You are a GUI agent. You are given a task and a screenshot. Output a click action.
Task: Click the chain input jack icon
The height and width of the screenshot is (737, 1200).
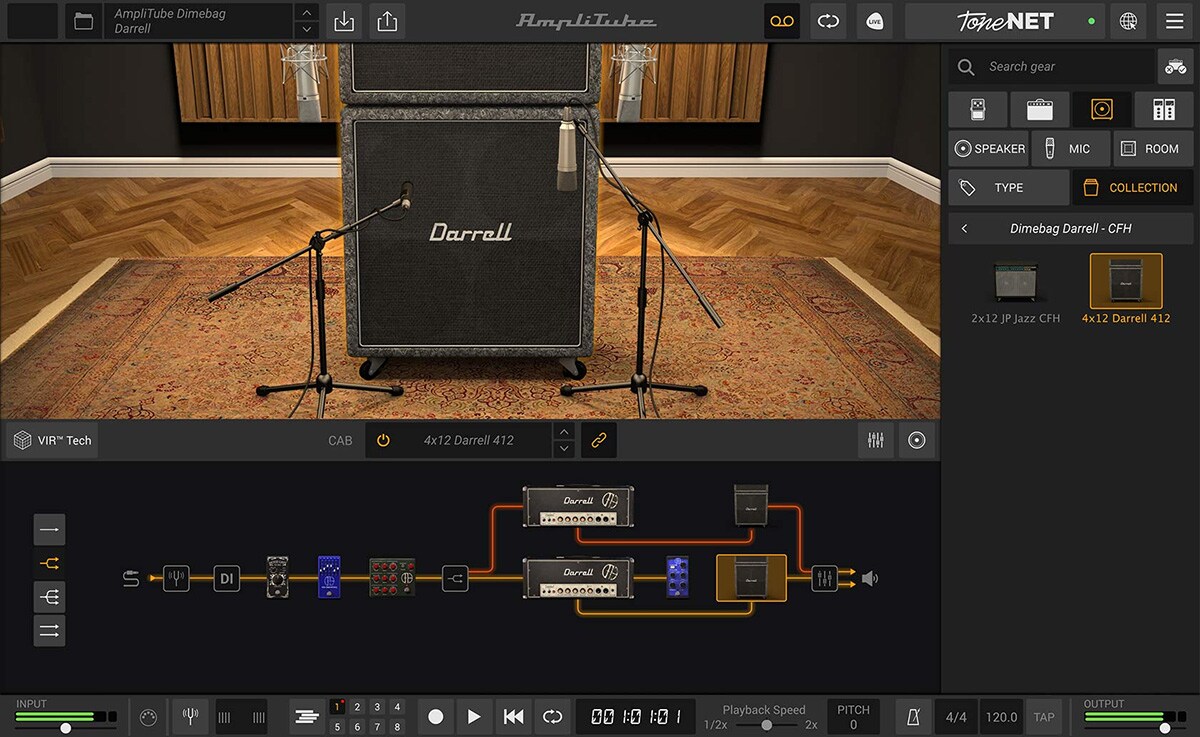(131, 578)
